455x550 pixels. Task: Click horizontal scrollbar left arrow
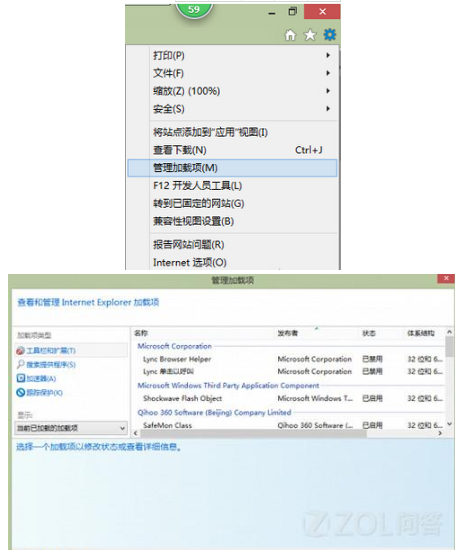[136, 434]
